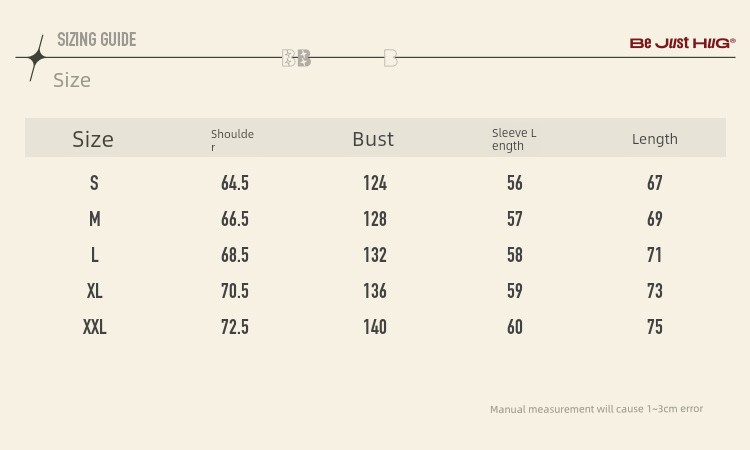Screen dimensions: 750x450
Task: Click the 60 sleeve length value
Action: tap(515, 327)
